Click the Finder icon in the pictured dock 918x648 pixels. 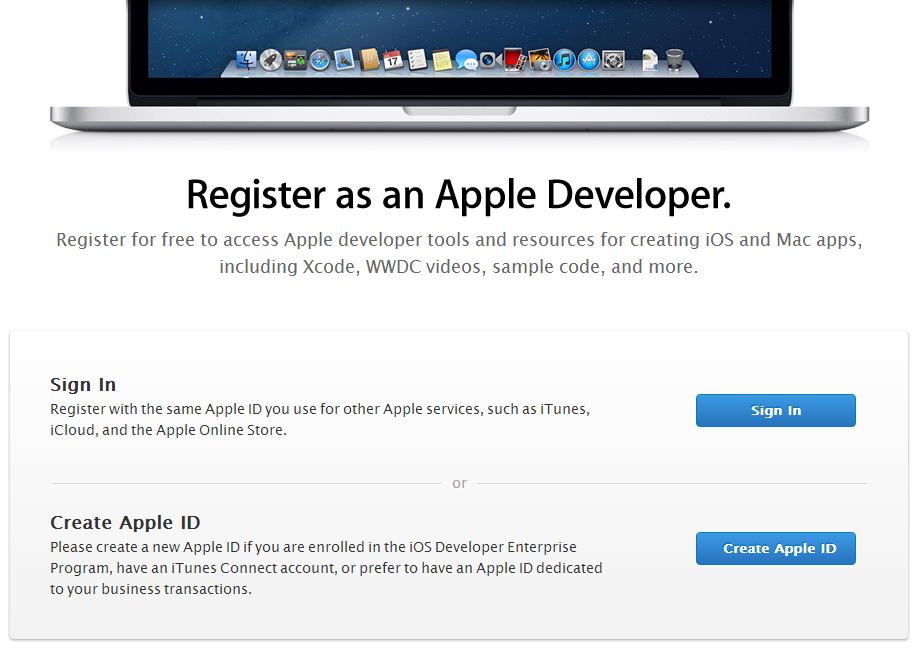(246, 60)
